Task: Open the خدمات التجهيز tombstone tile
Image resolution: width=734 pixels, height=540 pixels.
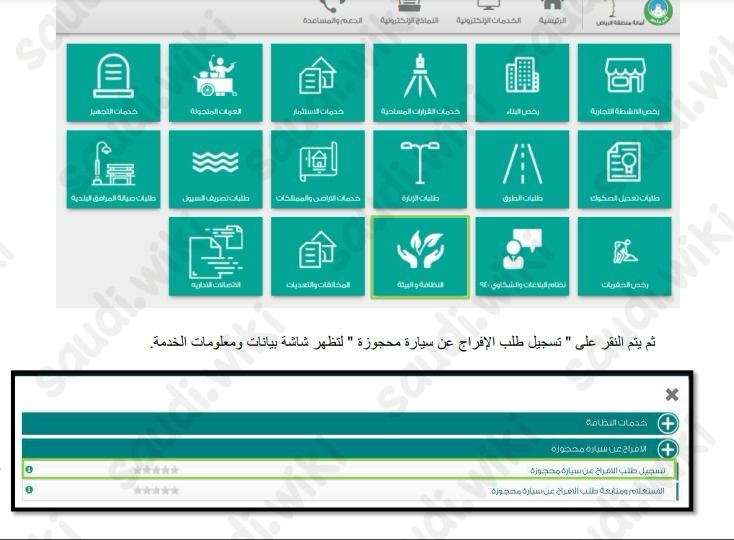Action: [113, 83]
